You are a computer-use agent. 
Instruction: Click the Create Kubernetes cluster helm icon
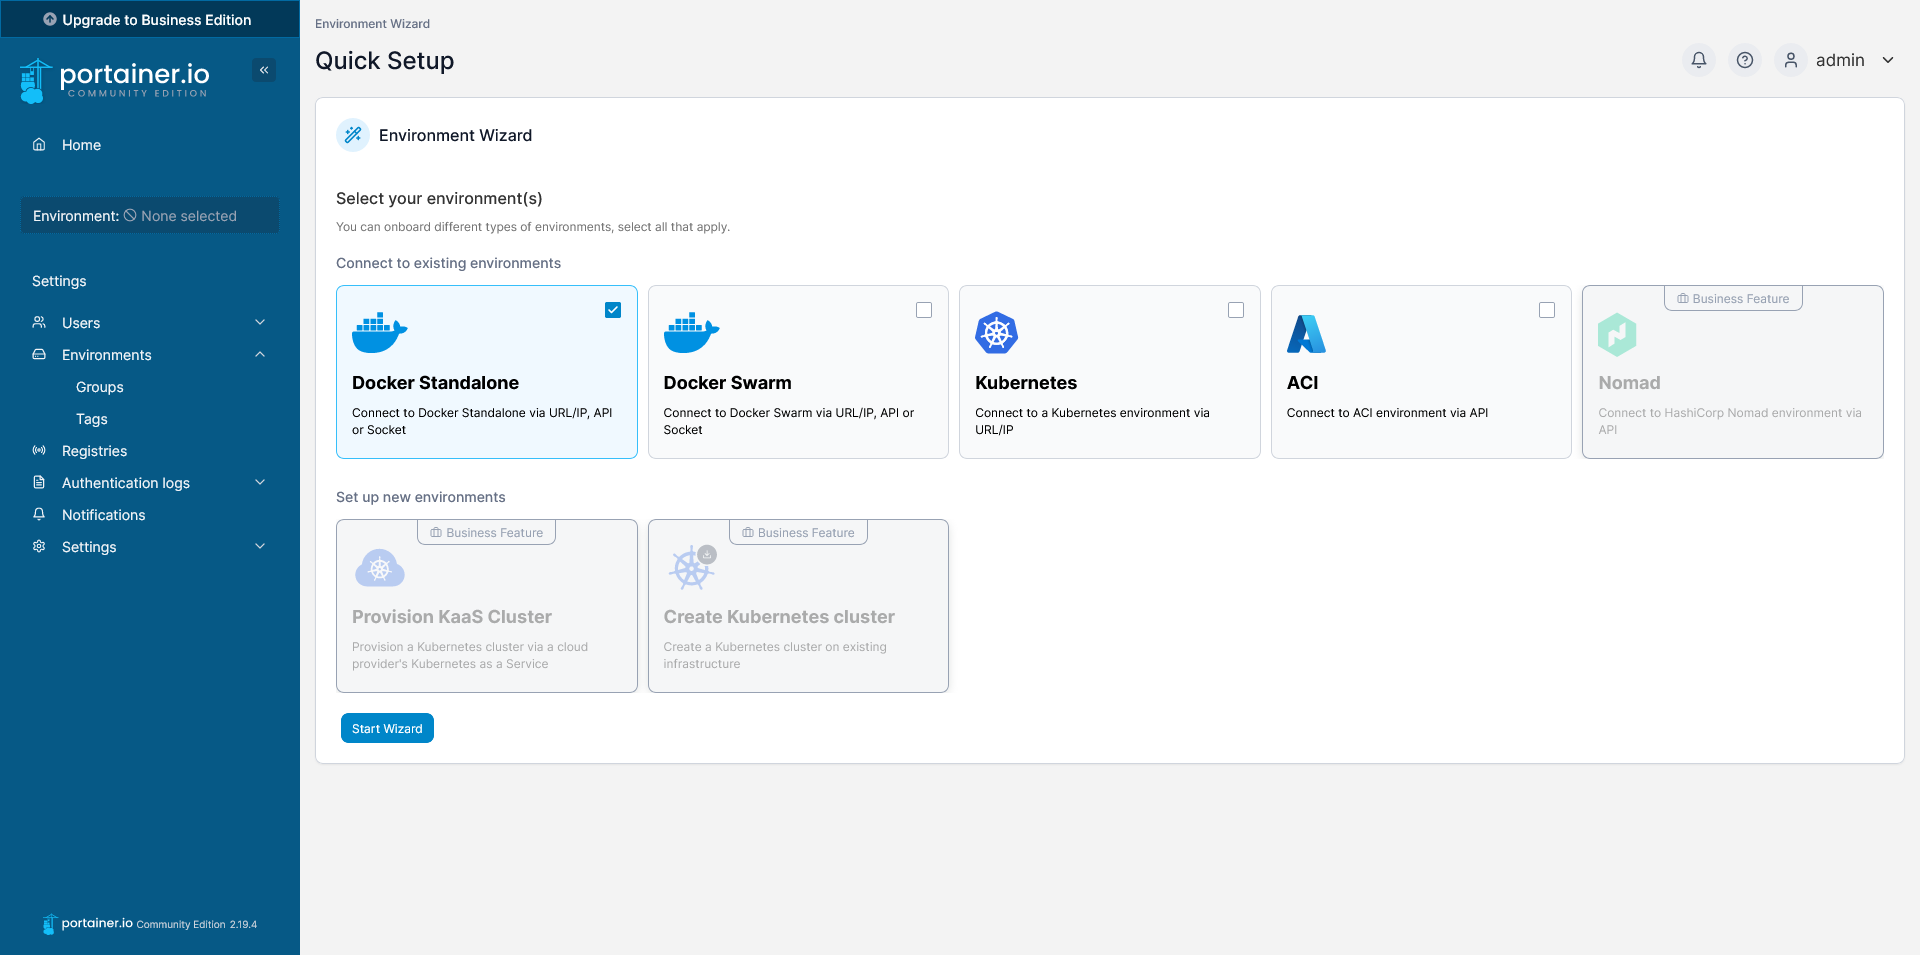coord(692,567)
